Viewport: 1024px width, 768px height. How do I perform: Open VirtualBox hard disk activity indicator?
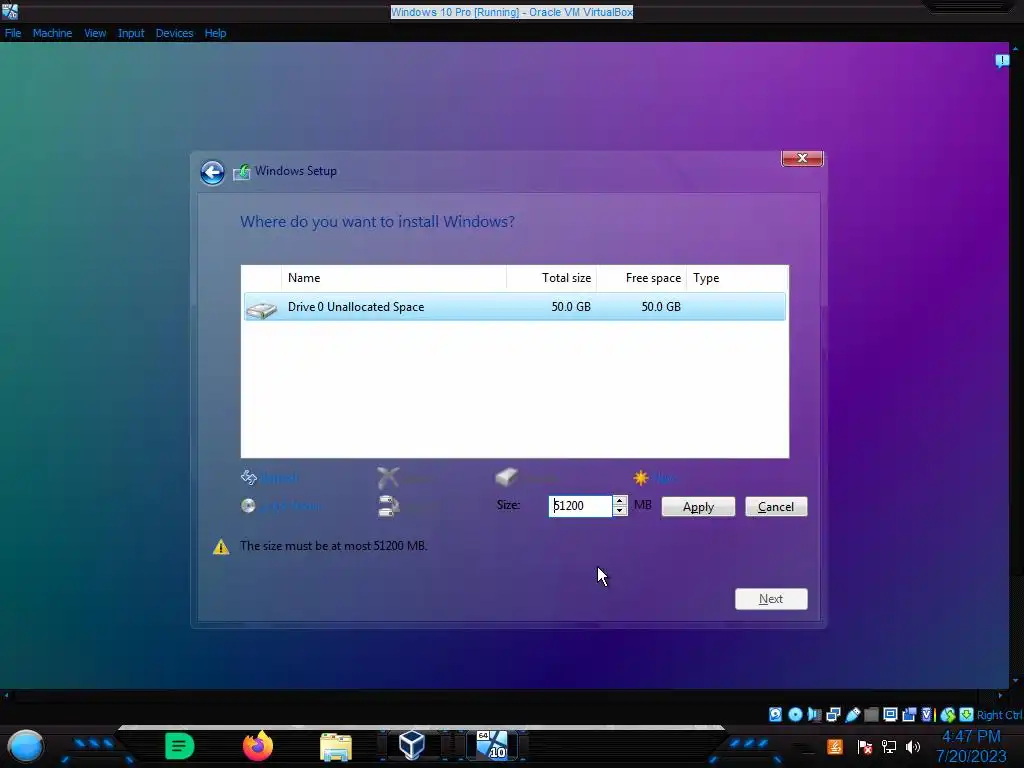tap(775, 714)
